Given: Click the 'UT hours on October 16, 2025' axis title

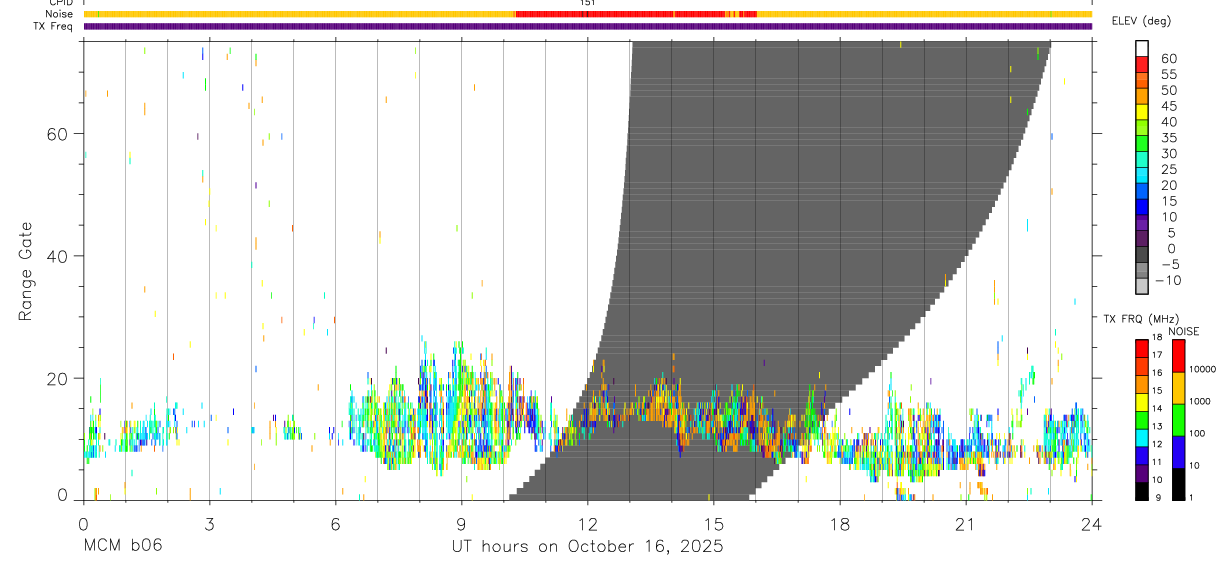Looking at the screenshot, I should click(x=587, y=546).
